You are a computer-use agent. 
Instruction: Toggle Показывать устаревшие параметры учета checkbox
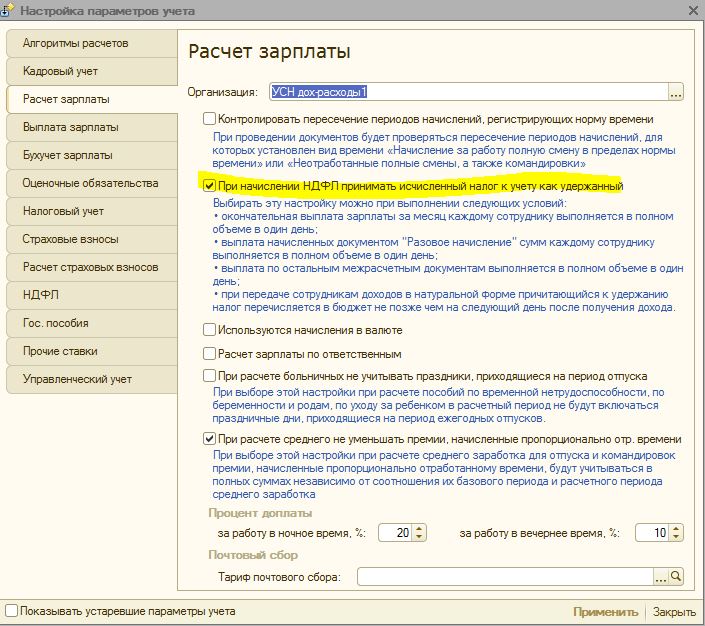click(11, 610)
